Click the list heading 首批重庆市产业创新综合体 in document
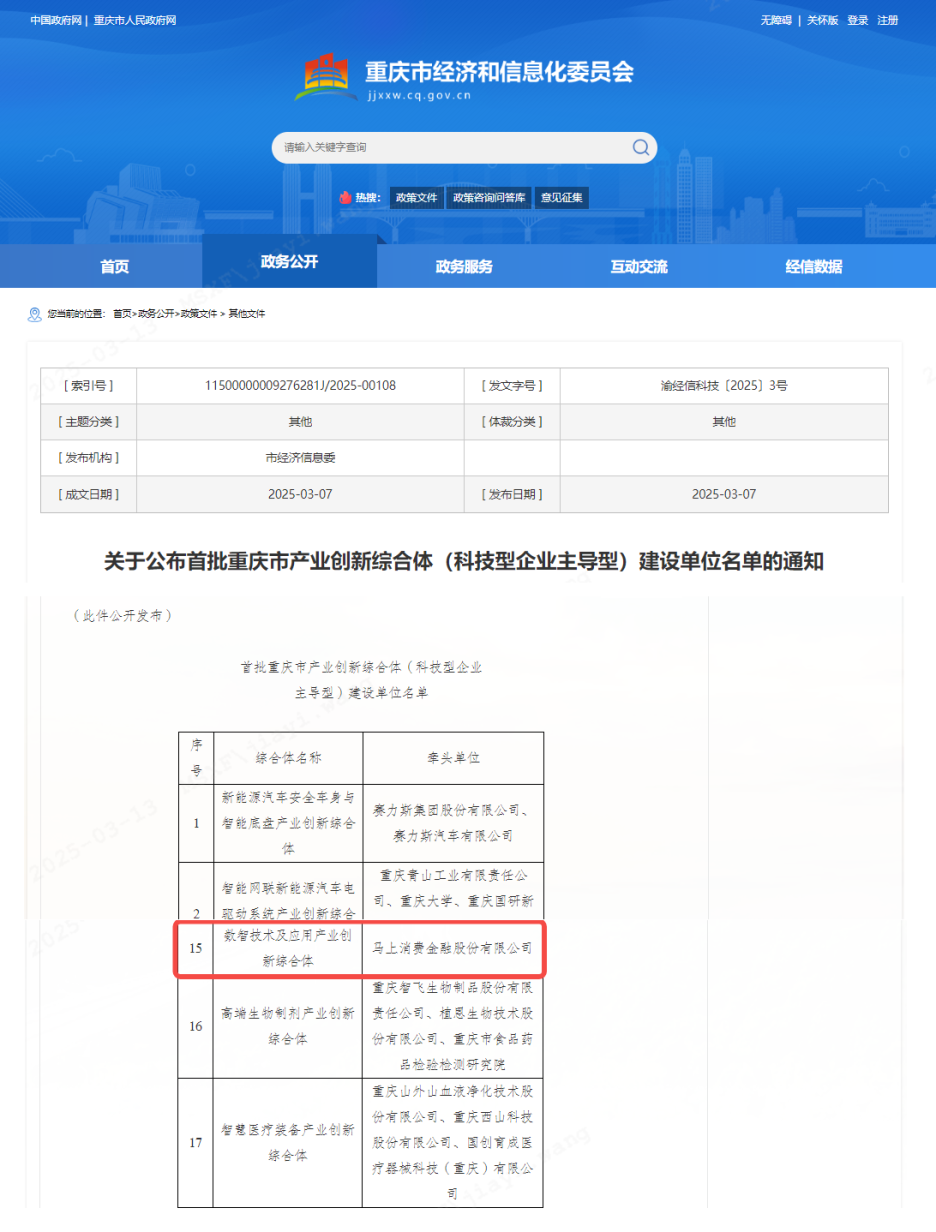 click(x=361, y=679)
